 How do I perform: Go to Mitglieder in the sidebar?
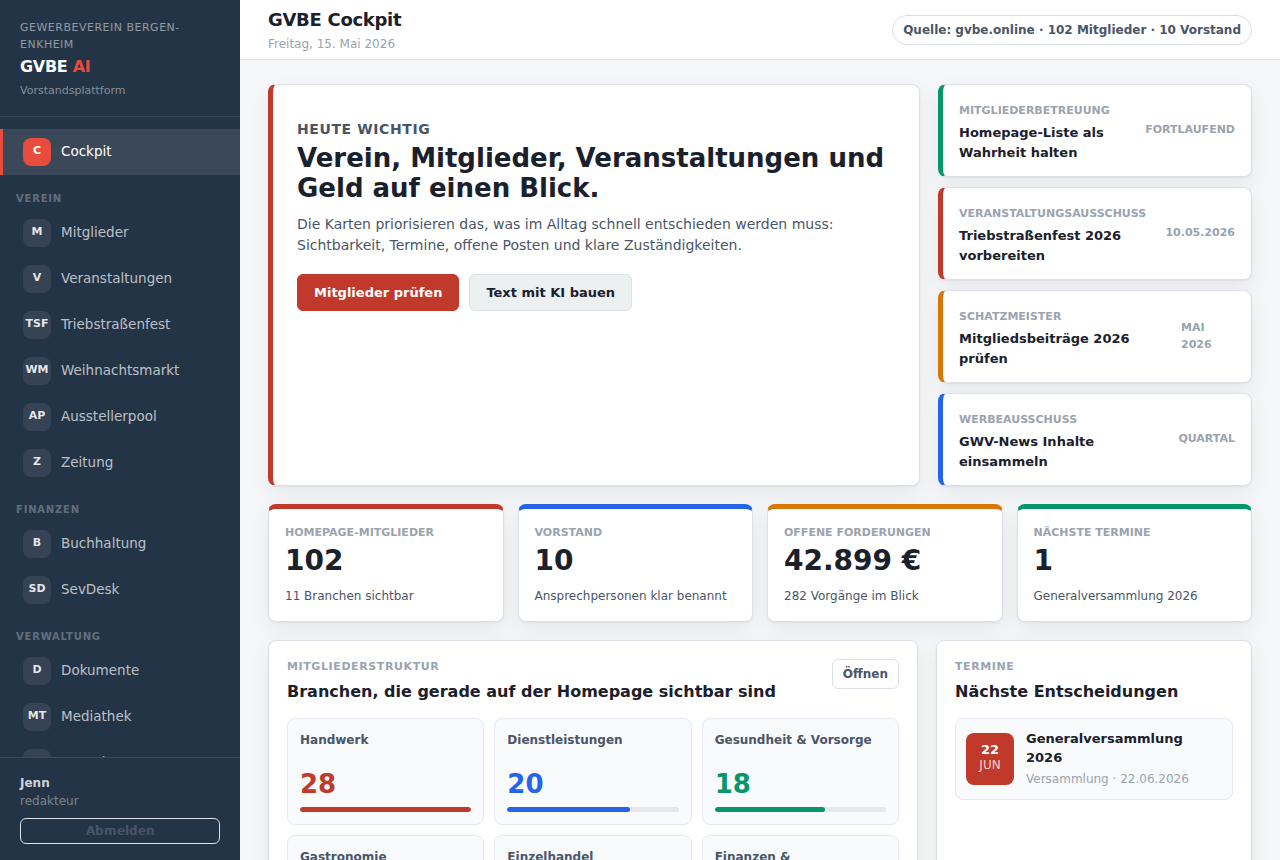[x=120, y=232]
